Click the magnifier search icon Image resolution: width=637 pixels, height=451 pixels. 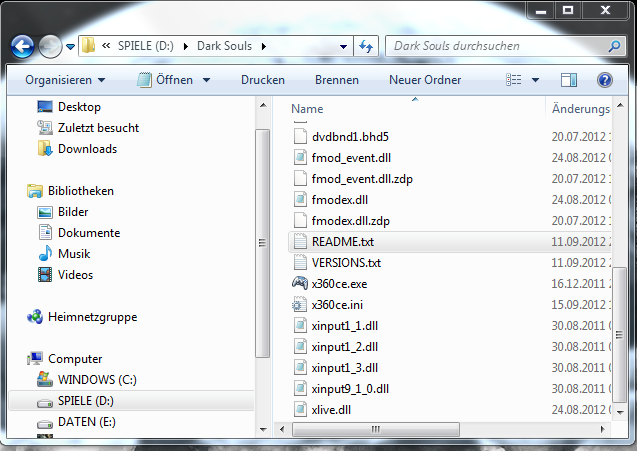click(x=614, y=46)
